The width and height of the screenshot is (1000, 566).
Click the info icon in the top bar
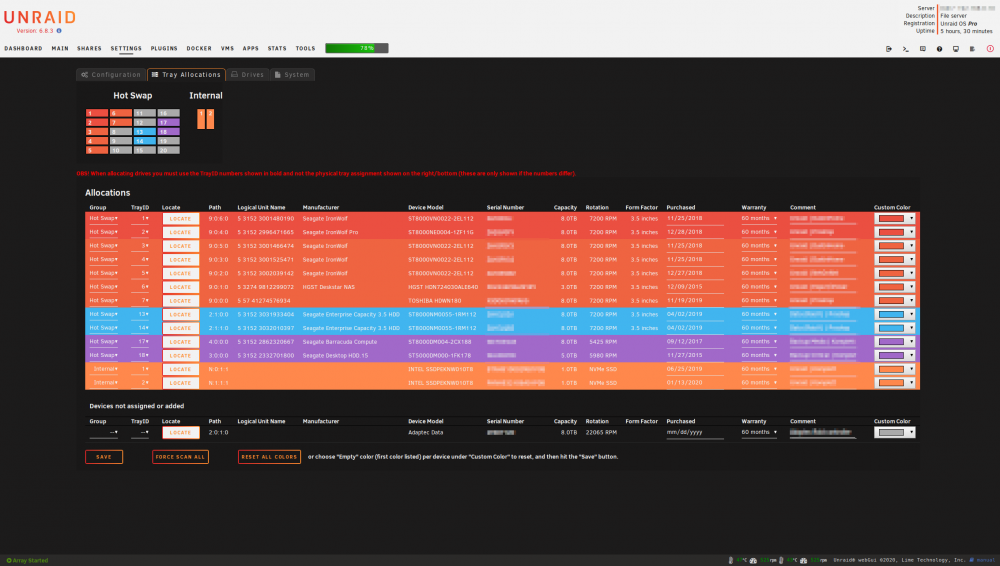pos(939,48)
